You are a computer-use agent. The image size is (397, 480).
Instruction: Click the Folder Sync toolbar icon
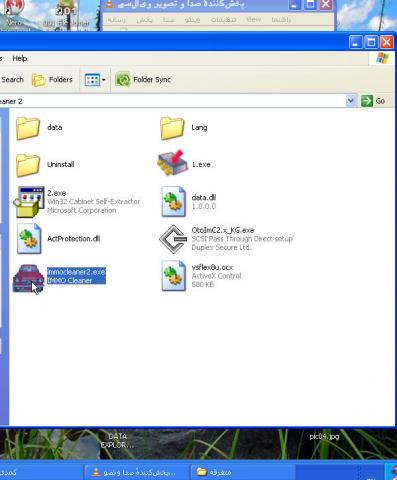pyautogui.click(x=122, y=80)
